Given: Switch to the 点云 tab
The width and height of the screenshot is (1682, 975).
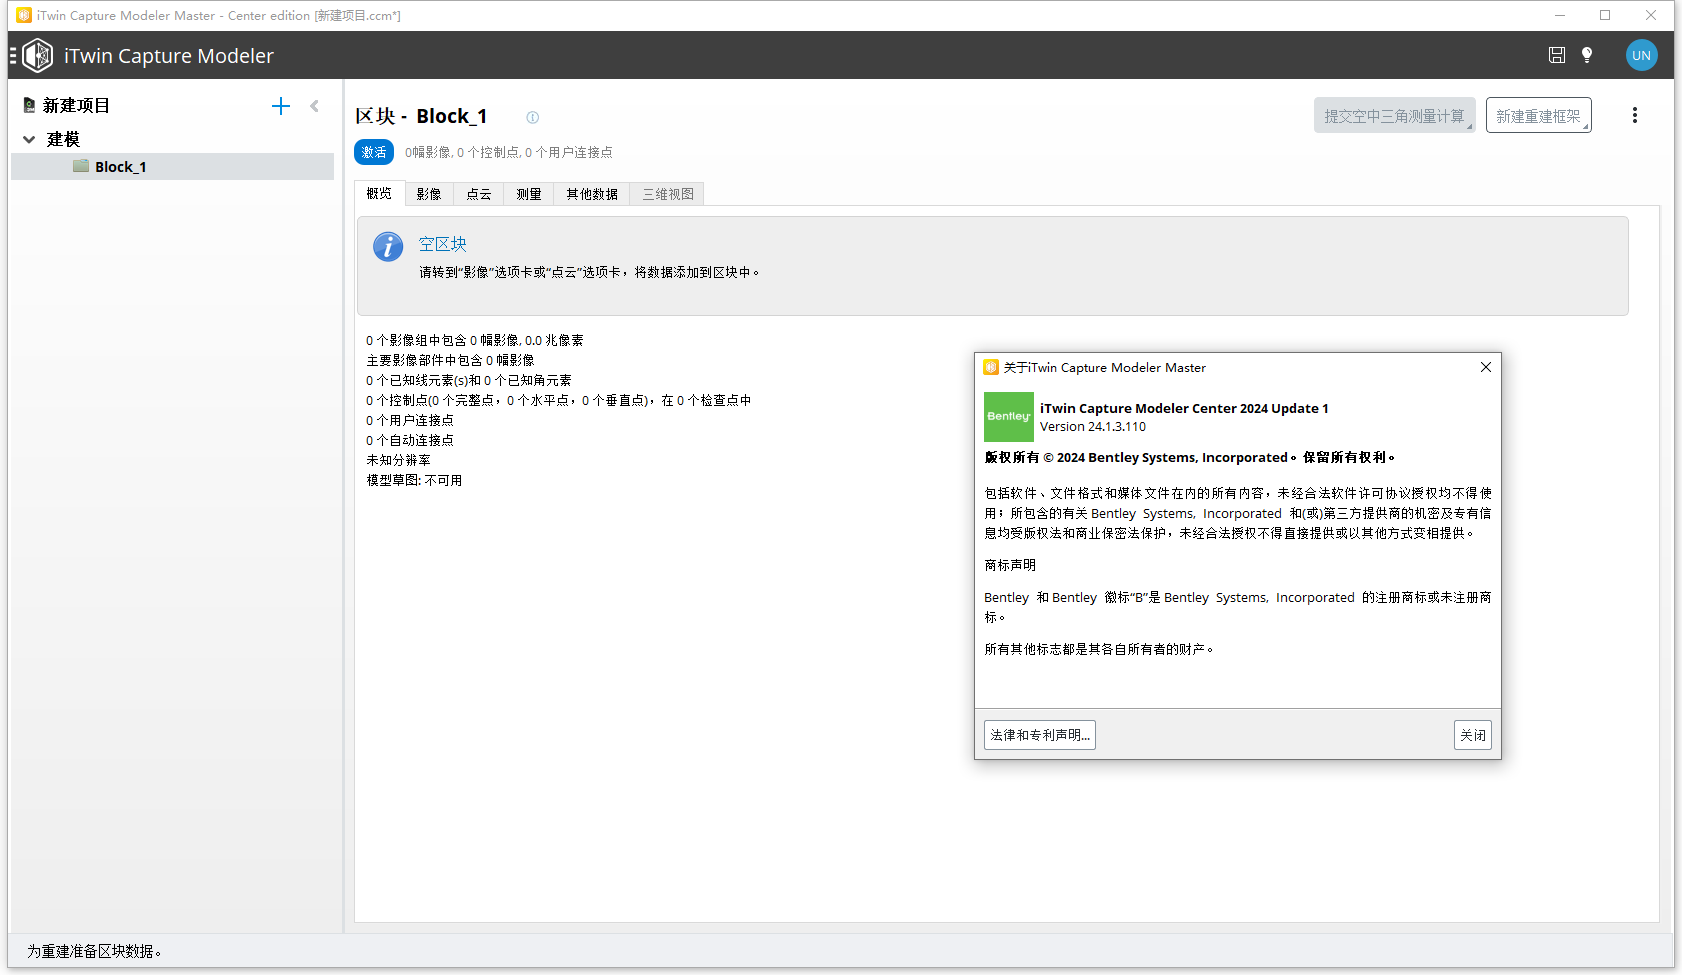Looking at the screenshot, I should (479, 194).
